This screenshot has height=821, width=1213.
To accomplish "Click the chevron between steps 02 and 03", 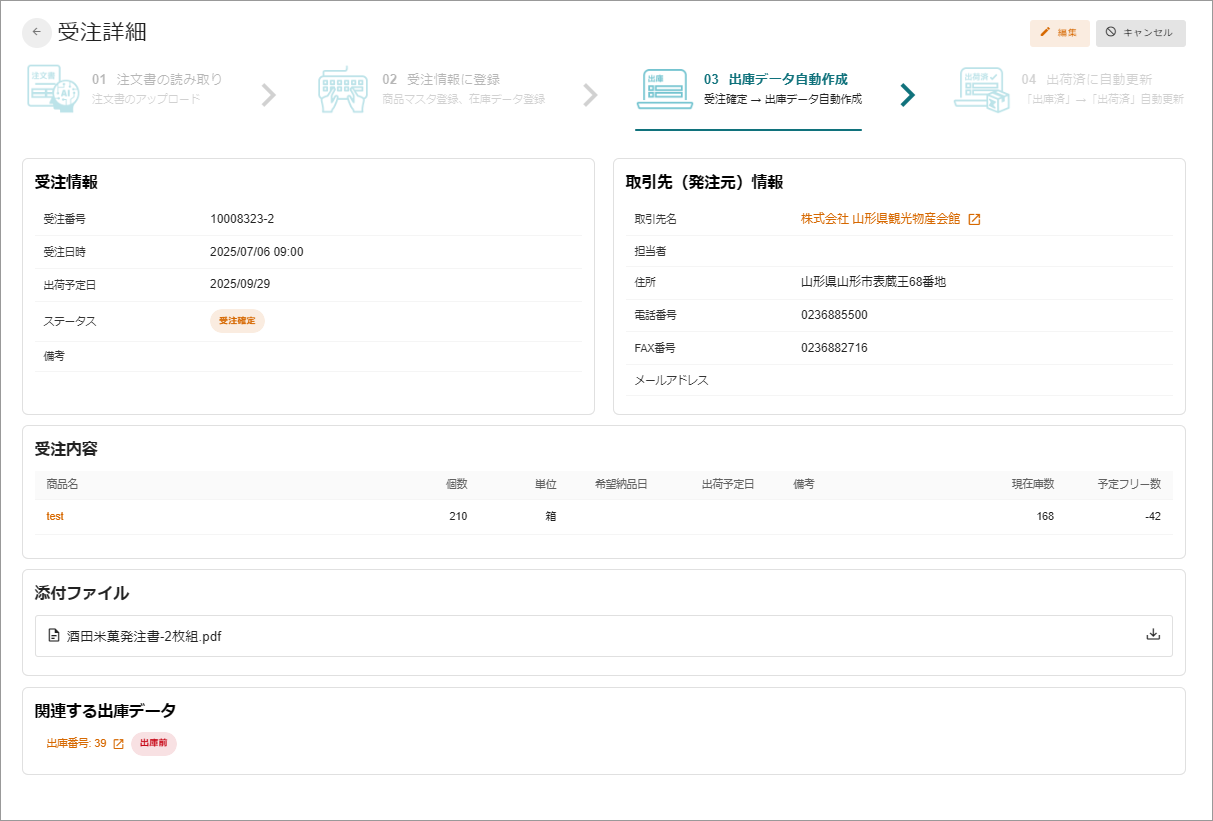I will [590, 95].
